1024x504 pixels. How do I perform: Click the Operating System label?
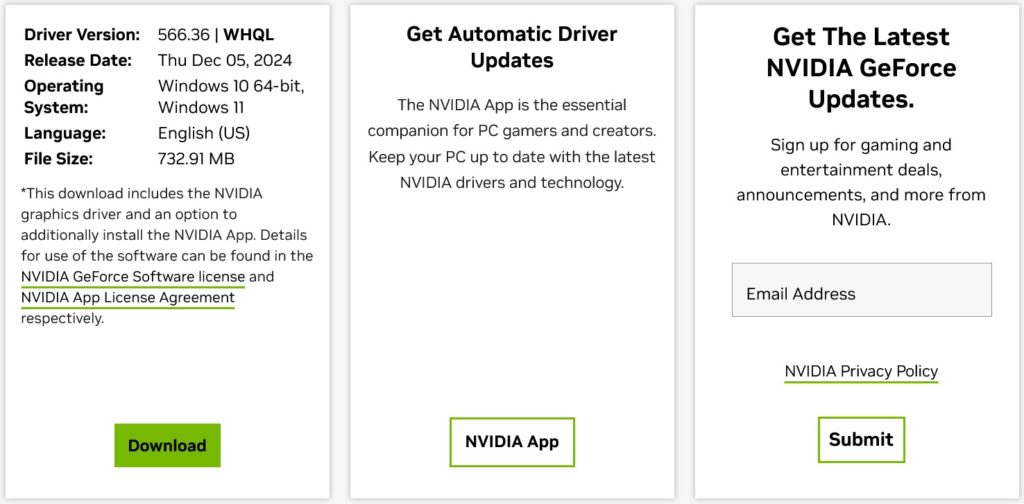tap(64, 97)
